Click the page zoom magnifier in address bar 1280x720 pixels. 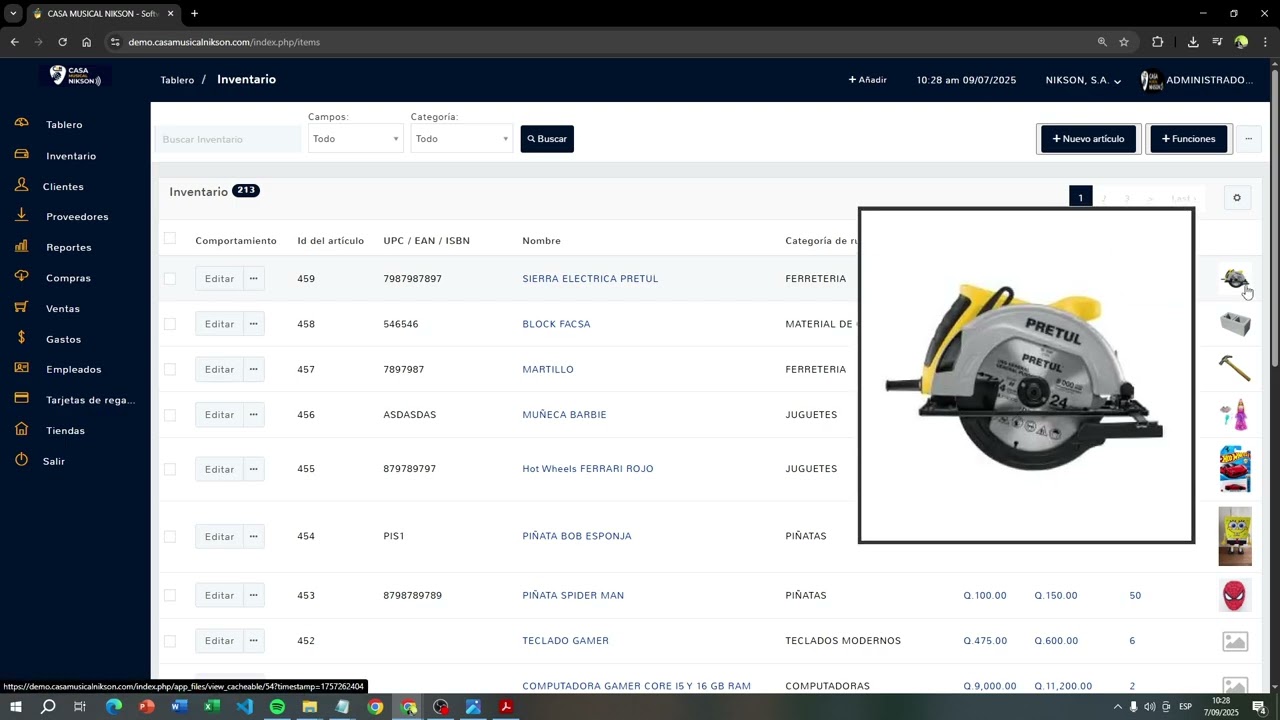(x=1102, y=42)
